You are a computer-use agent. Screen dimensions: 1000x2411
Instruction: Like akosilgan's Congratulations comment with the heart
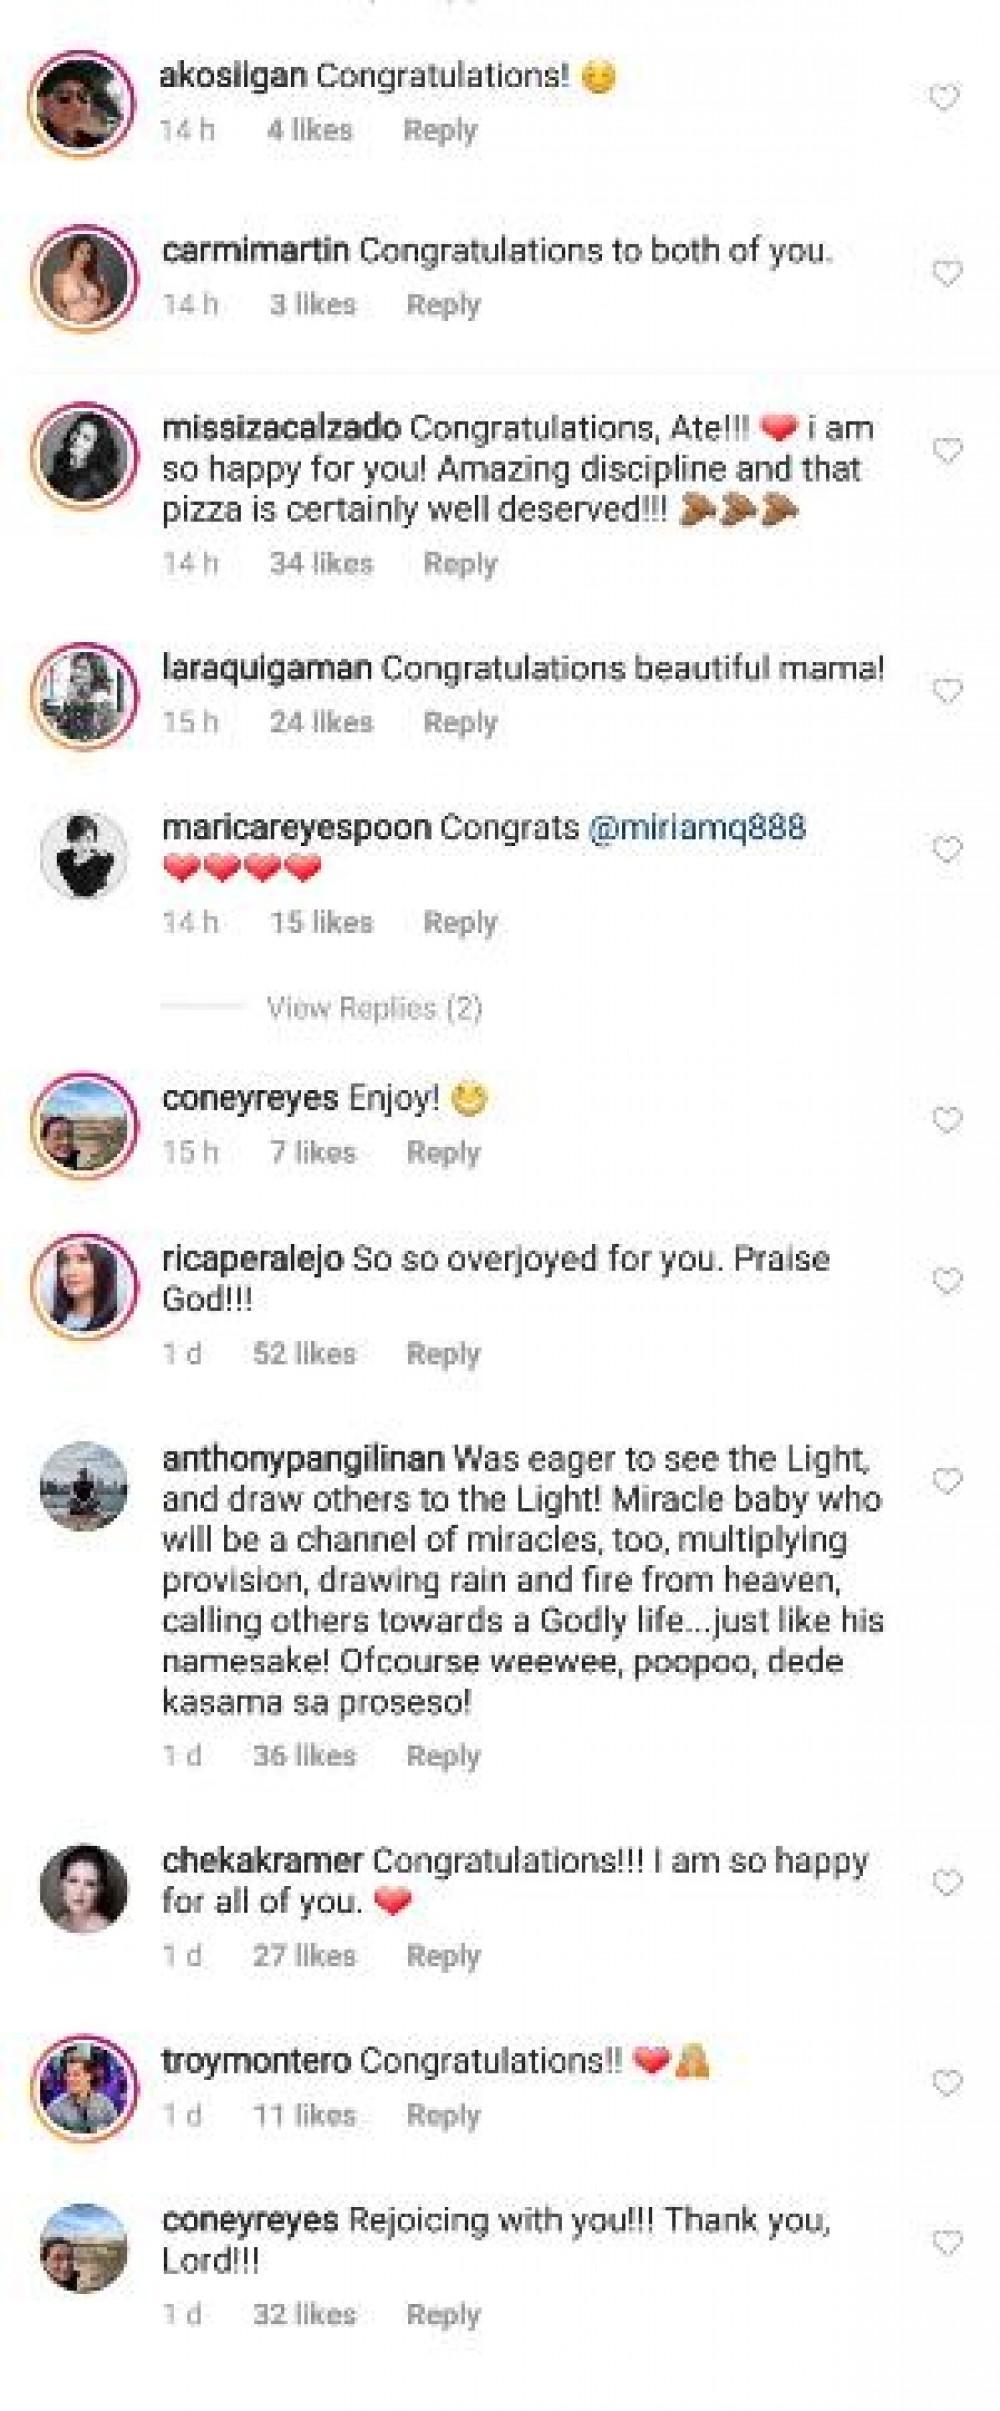(x=945, y=98)
